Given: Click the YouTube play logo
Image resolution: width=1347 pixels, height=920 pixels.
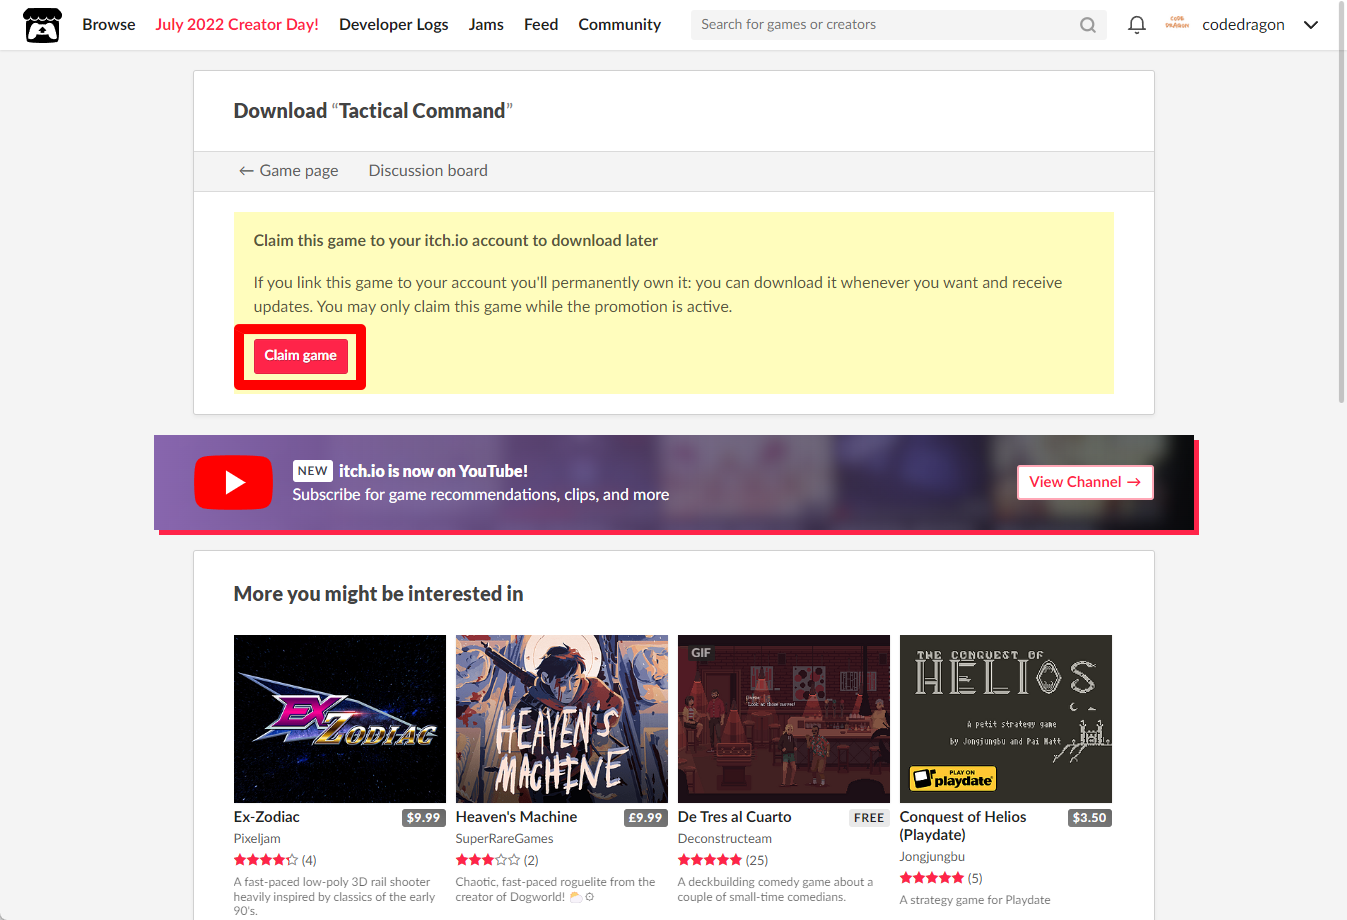Looking at the screenshot, I should pyautogui.click(x=233, y=483).
